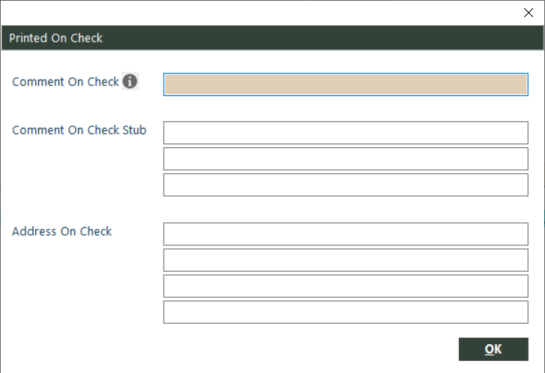The height and width of the screenshot is (373, 545).
Task: Click fourth Address On Check line
Action: pyautogui.click(x=346, y=312)
